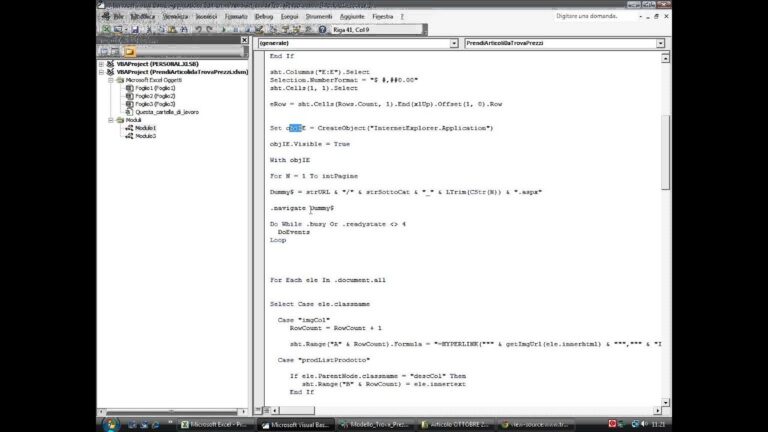Viewport: 768px width, 432px height.
Task: Select Modulo1 in the project tree
Action: tap(145, 128)
